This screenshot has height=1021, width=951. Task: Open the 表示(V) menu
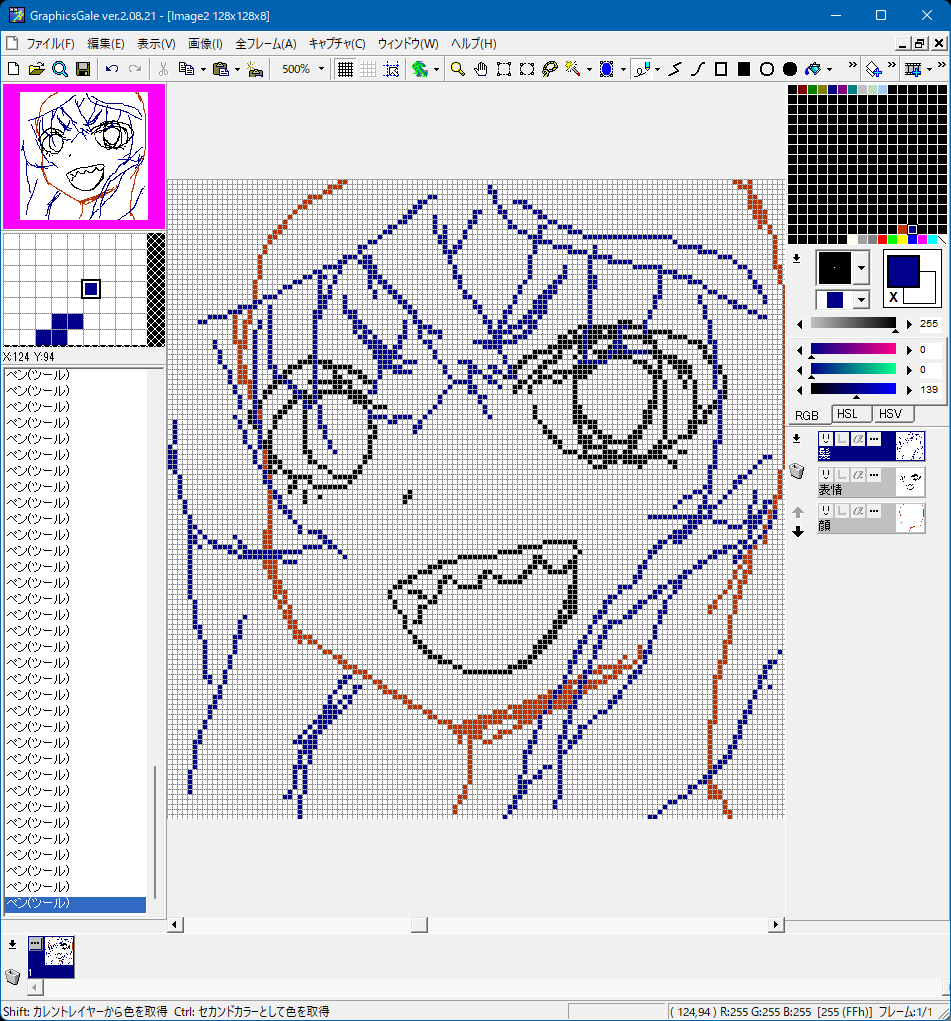coord(156,44)
